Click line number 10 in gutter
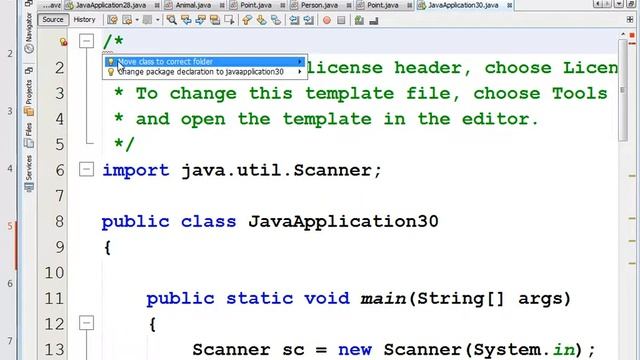 (55, 273)
